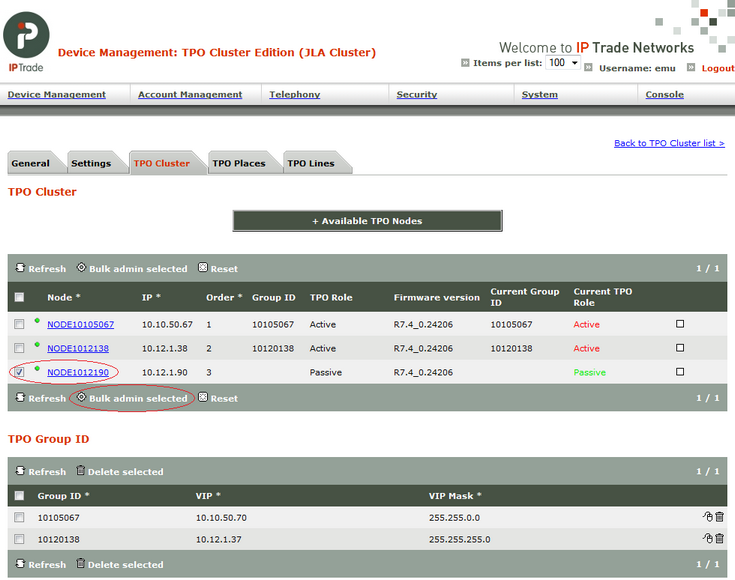Viewport: 735px width, 580px height.
Task: Click IP address 10.12.1.90 cell
Action: click(165, 372)
